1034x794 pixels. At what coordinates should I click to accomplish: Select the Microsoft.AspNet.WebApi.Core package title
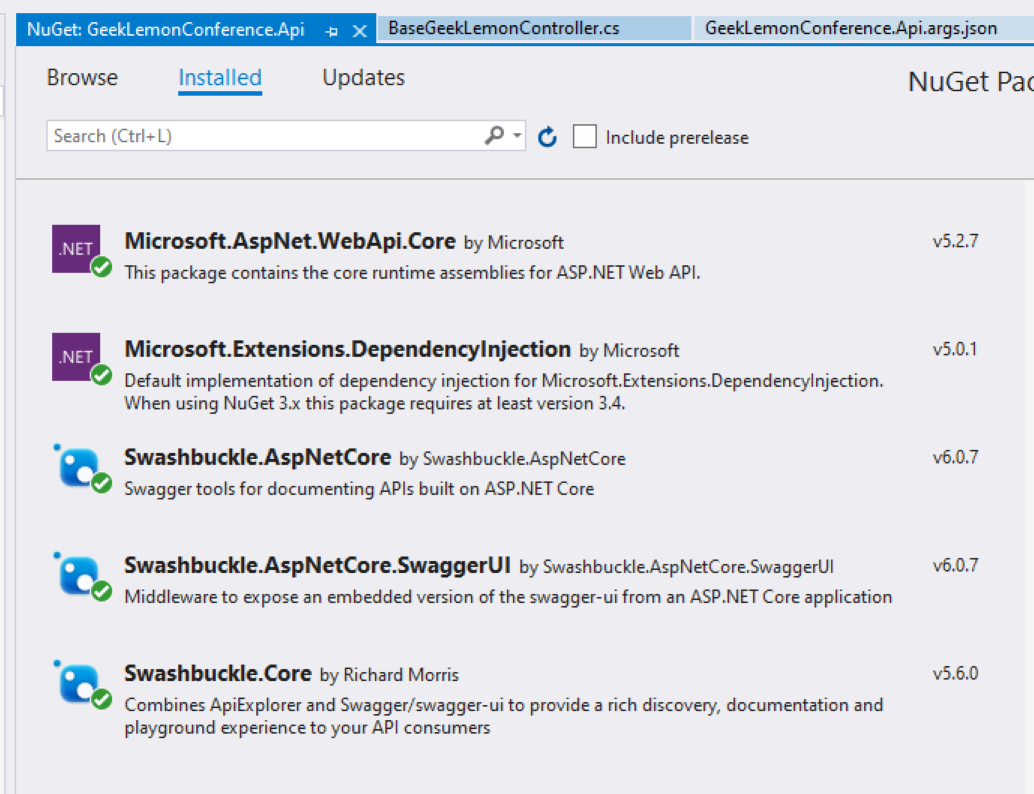[289, 241]
